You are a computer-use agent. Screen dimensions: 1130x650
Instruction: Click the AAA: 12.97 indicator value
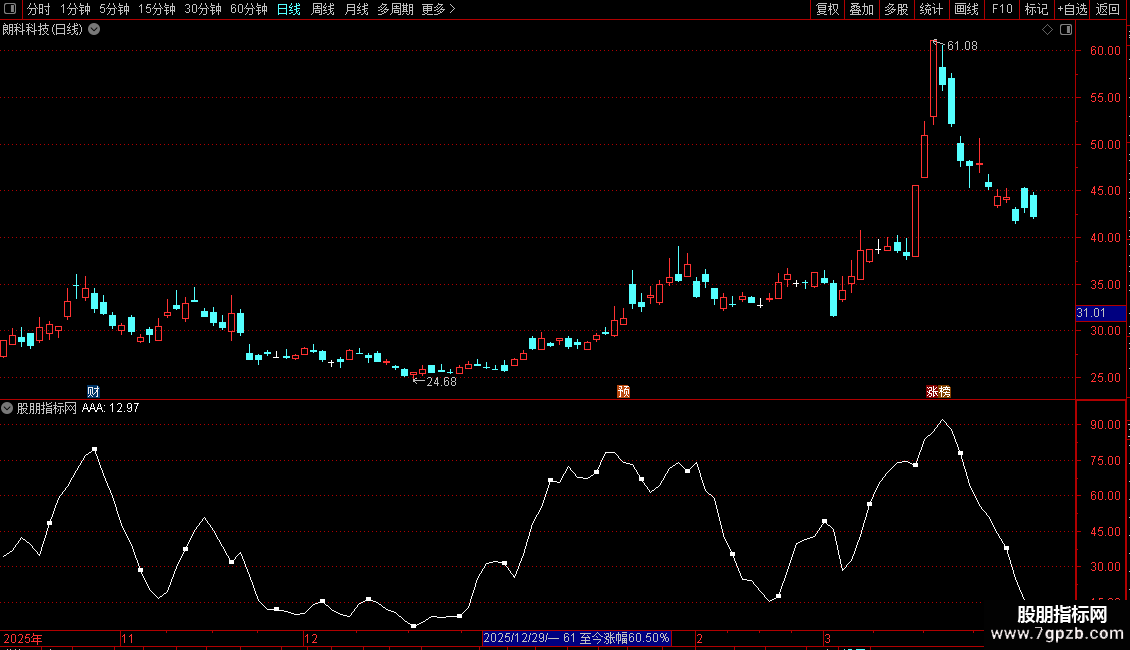[110, 408]
